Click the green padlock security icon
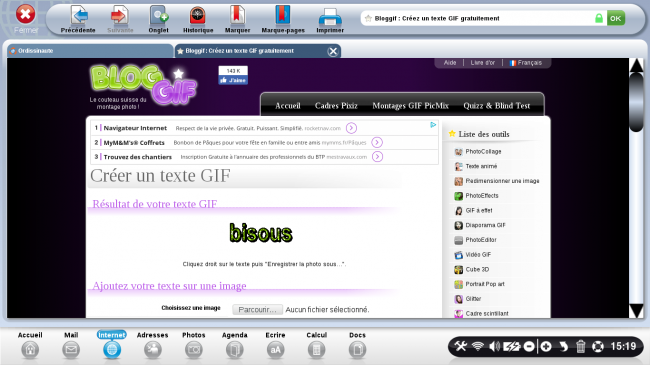The height and width of the screenshot is (365, 650). [x=599, y=18]
